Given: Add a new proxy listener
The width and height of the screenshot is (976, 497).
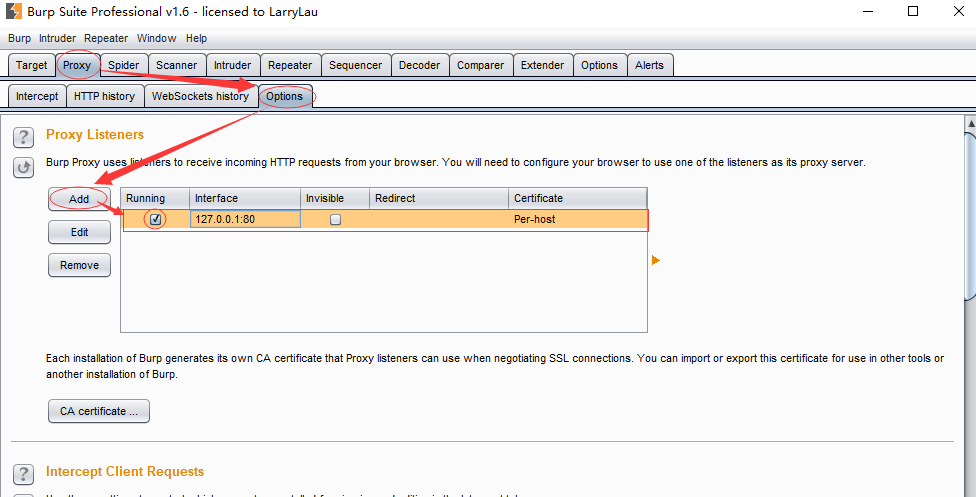Looking at the screenshot, I should tap(80, 199).
